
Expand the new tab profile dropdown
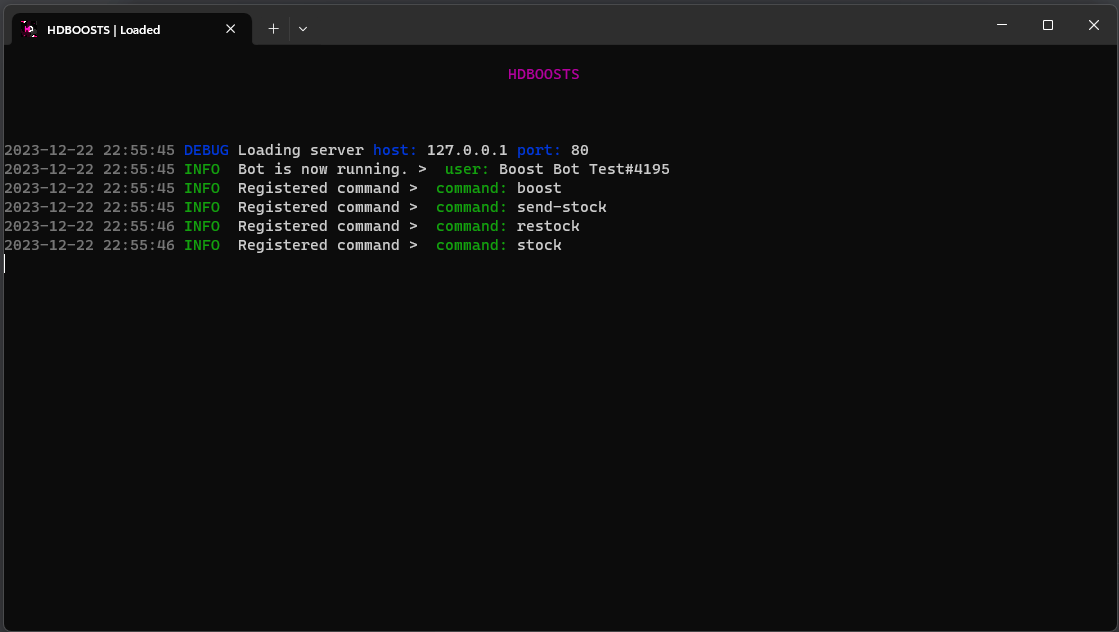click(x=303, y=29)
